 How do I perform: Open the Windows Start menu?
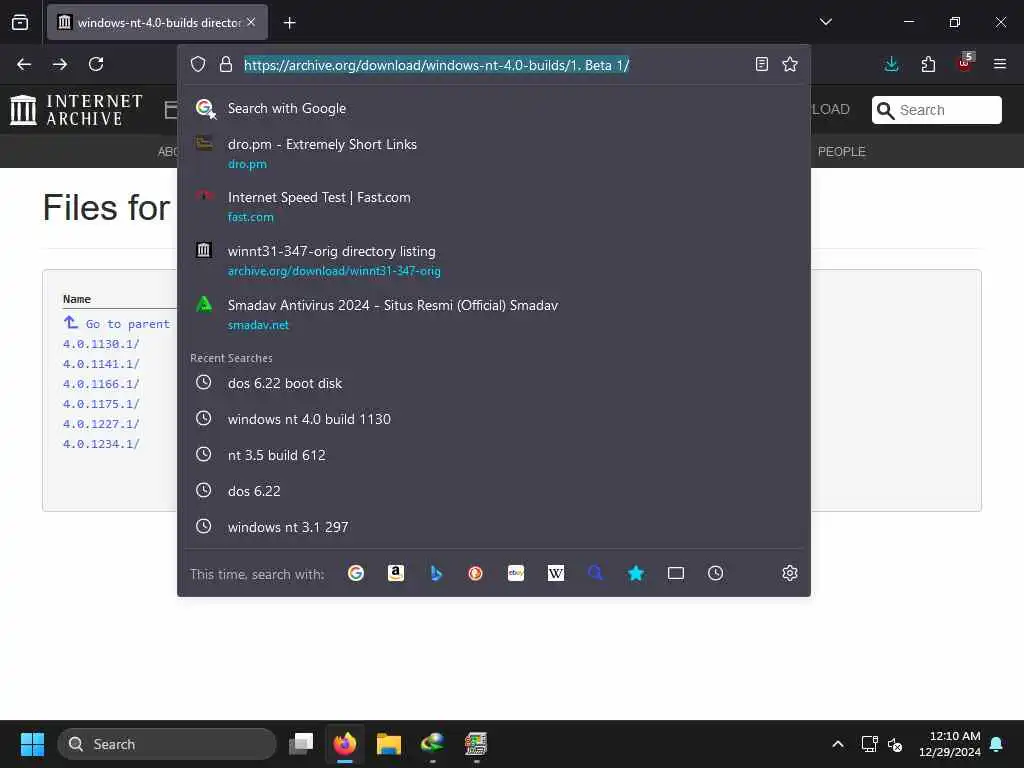click(x=32, y=744)
